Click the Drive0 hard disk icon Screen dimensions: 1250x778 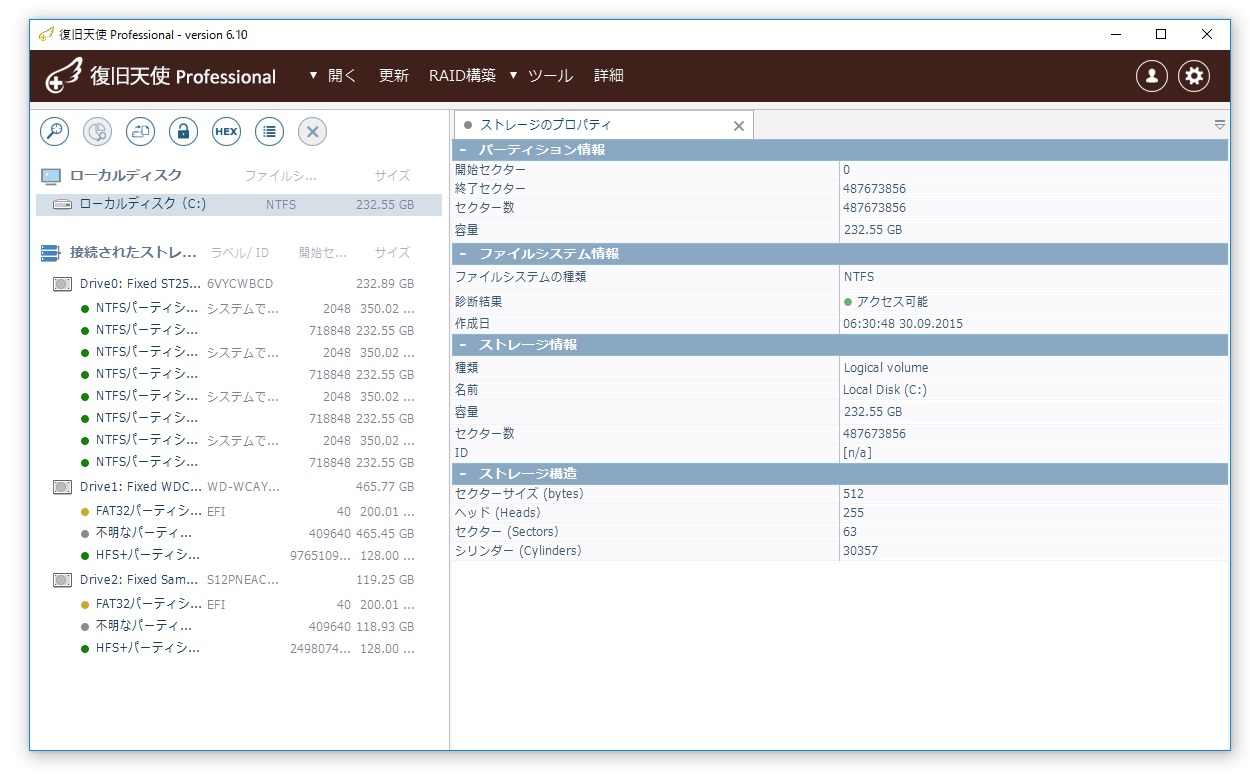click(x=62, y=284)
